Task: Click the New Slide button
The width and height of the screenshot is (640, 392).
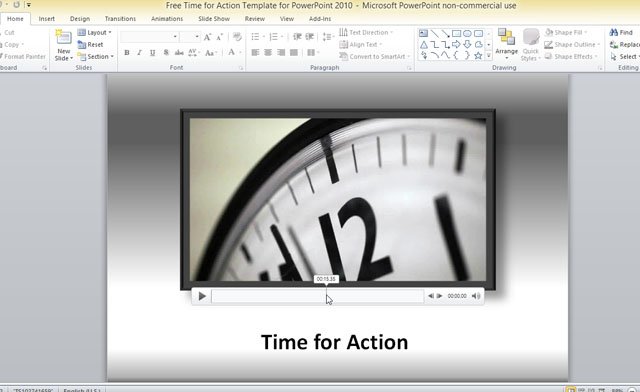Action: pyautogui.click(x=64, y=45)
